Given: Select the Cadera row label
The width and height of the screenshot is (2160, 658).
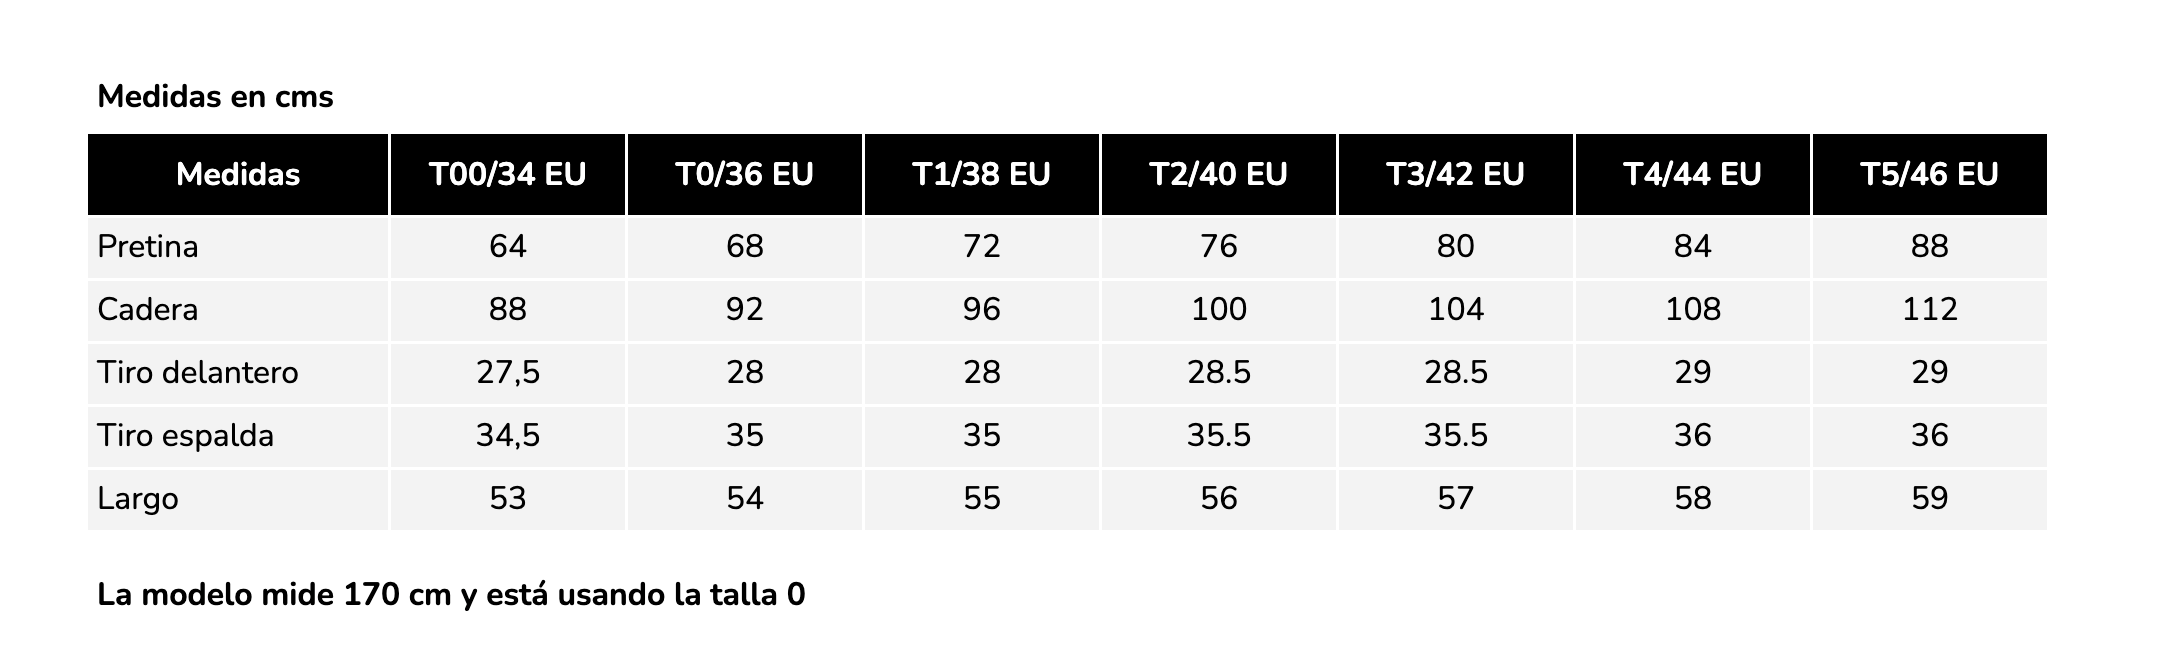Looking at the screenshot, I should tap(148, 310).
